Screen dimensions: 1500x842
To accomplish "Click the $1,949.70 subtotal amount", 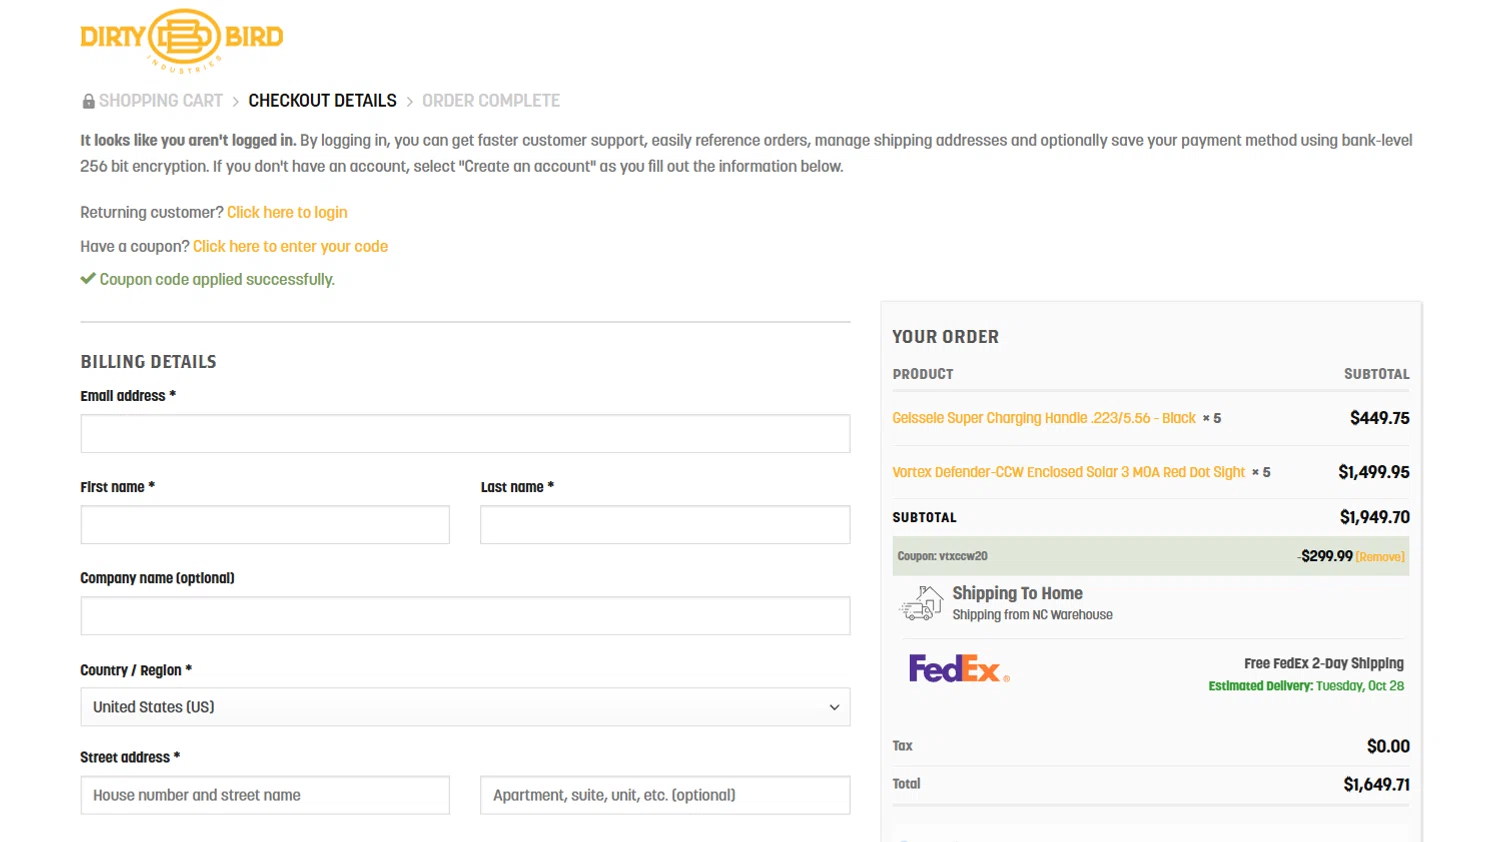I will [1374, 517].
